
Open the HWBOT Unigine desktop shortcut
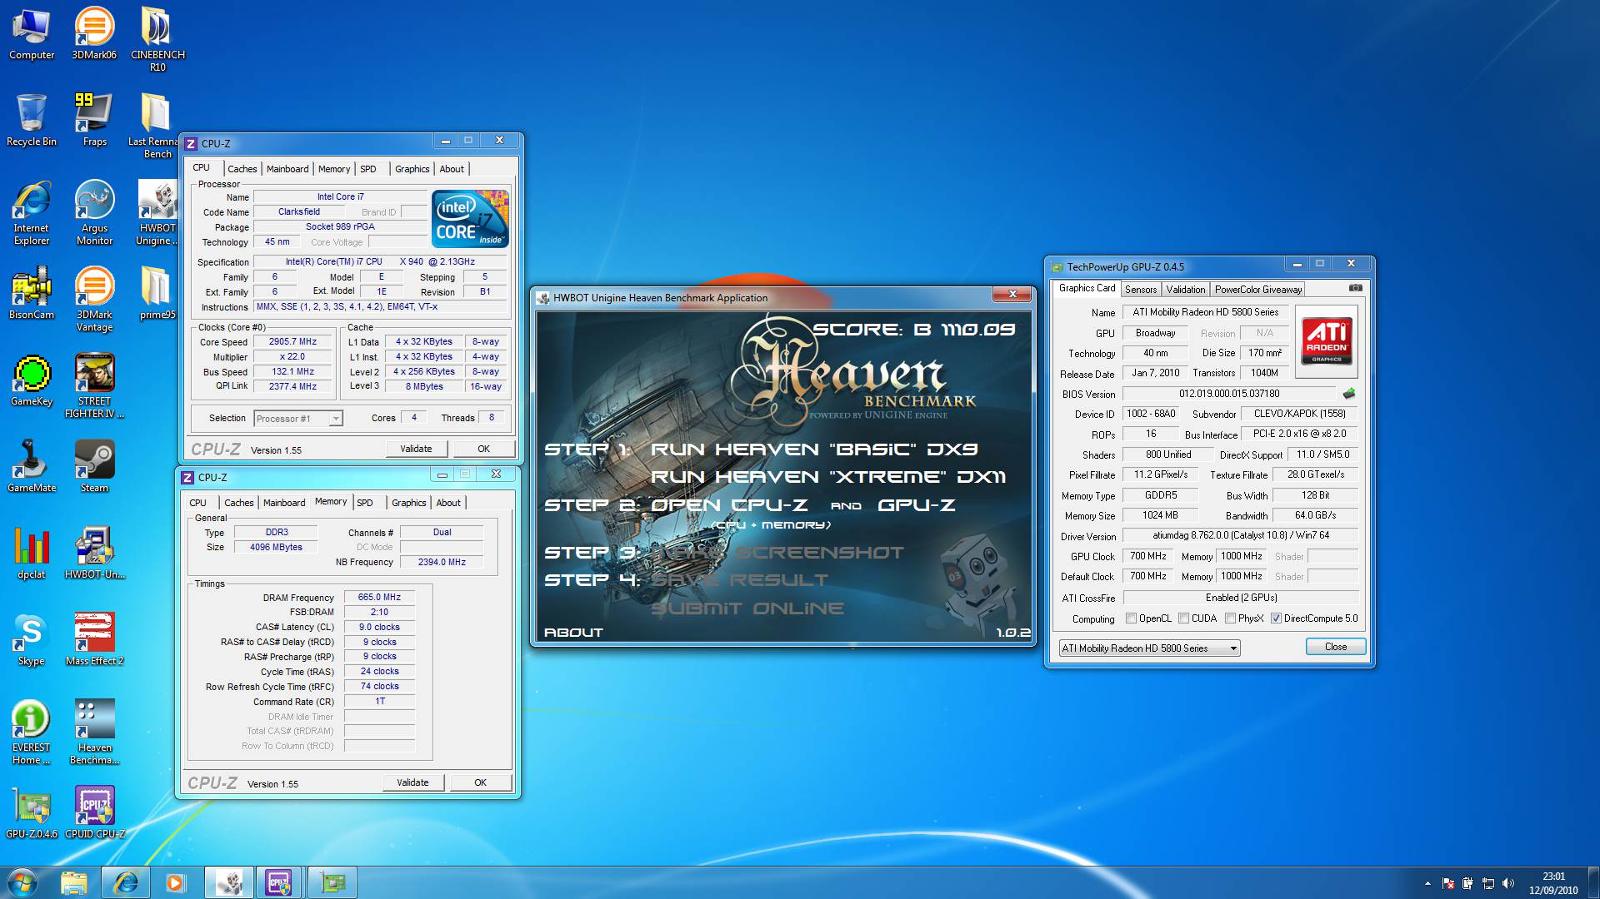(157, 213)
